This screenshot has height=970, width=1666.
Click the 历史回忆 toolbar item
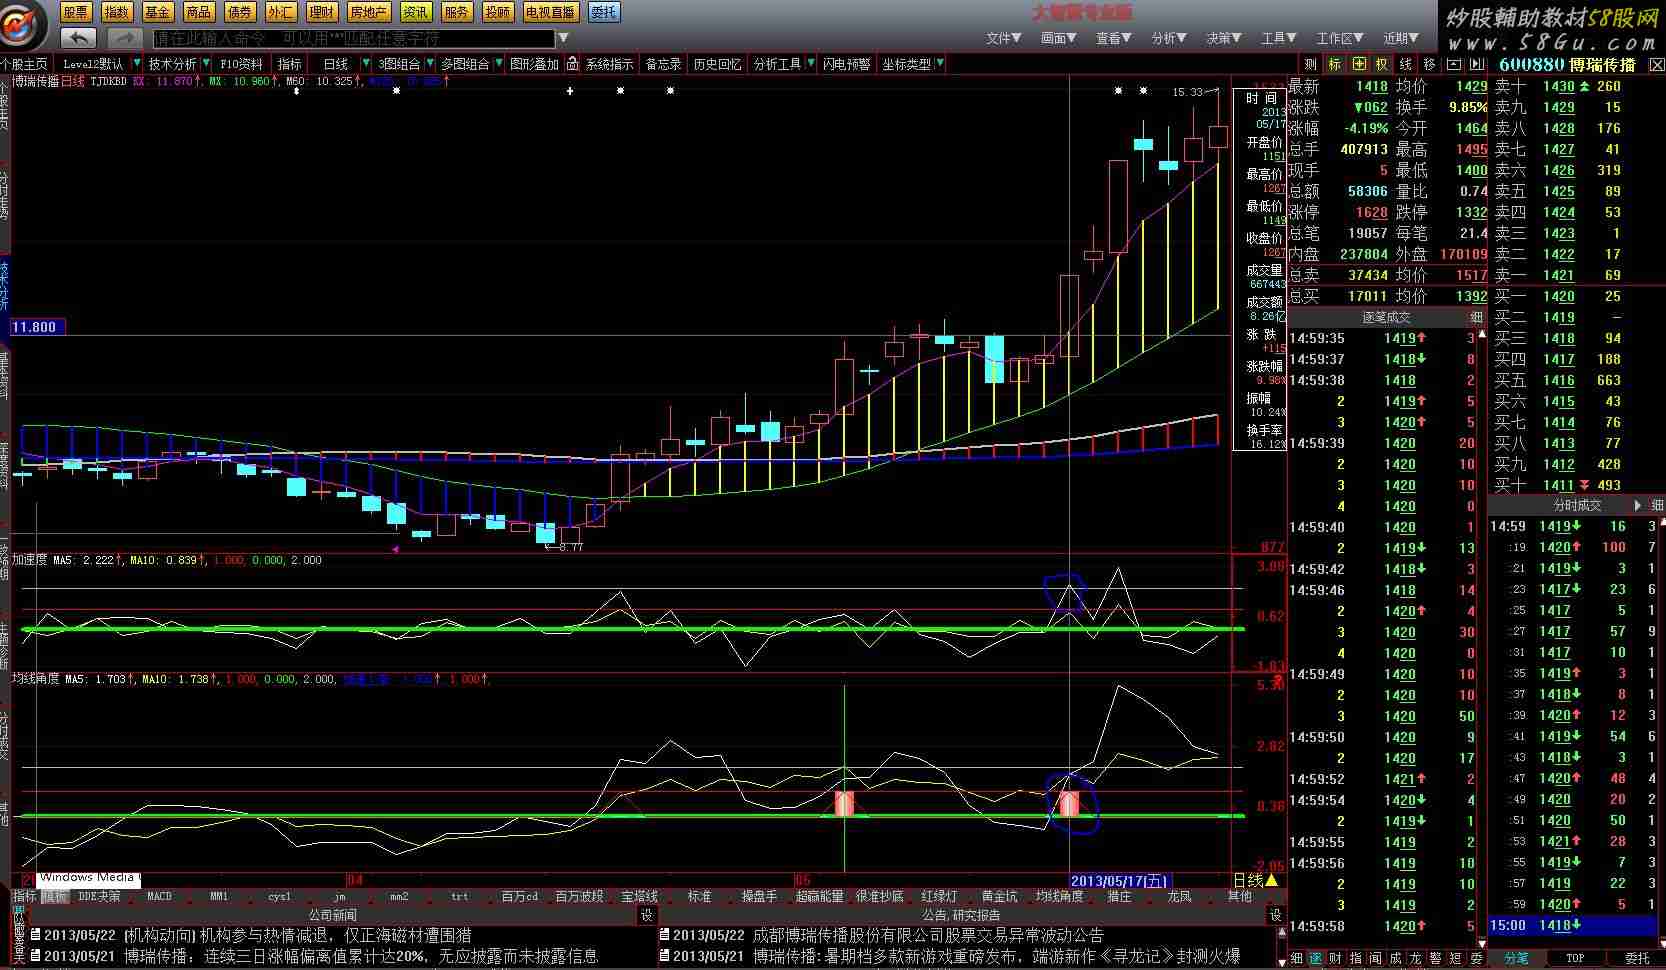pyautogui.click(x=717, y=64)
